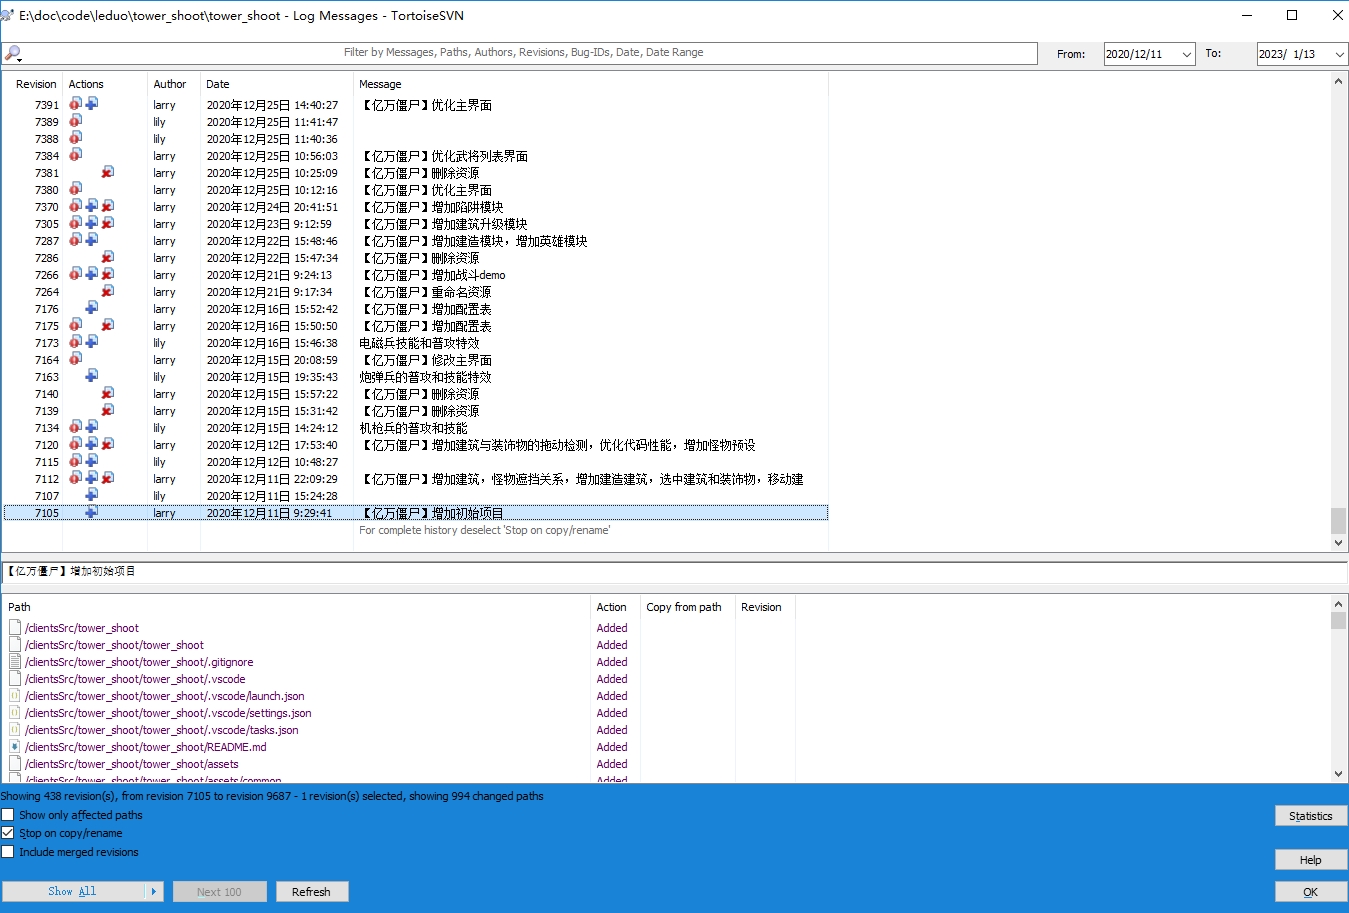Viewport: 1349px width, 913px height.
Task: Open the To date dropdown
Action: pyautogui.click(x=1339, y=54)
